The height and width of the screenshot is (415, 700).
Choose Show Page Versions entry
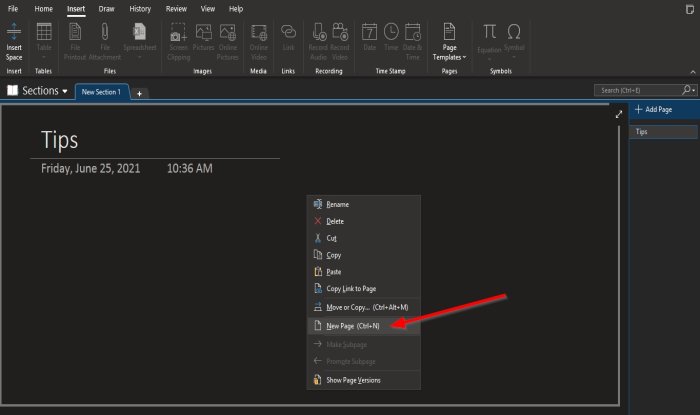pyautogui.click(x=363, y=380)
